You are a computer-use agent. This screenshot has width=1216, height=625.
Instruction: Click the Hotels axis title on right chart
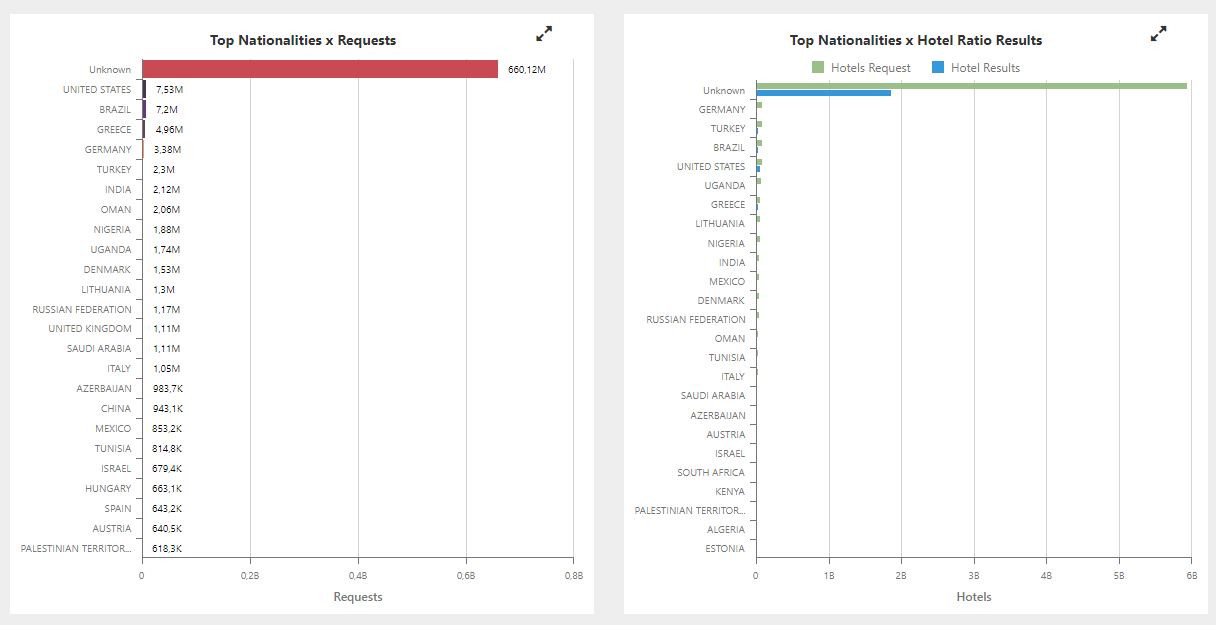(973, 596)
